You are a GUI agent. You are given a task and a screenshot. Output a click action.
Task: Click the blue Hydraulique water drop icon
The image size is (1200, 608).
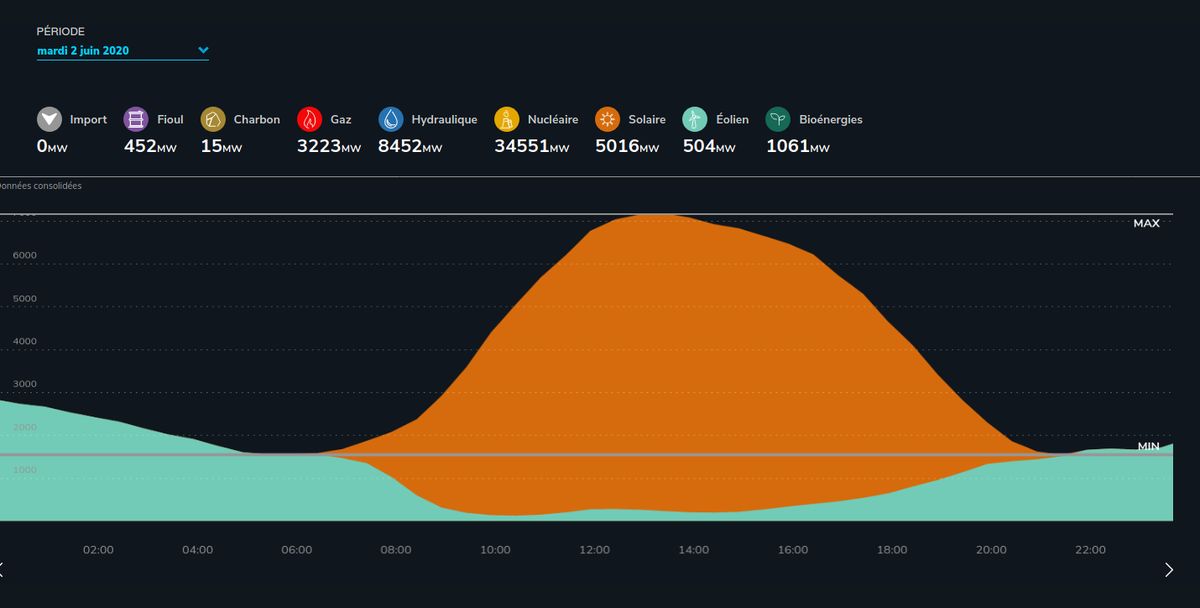pos(391,120)
